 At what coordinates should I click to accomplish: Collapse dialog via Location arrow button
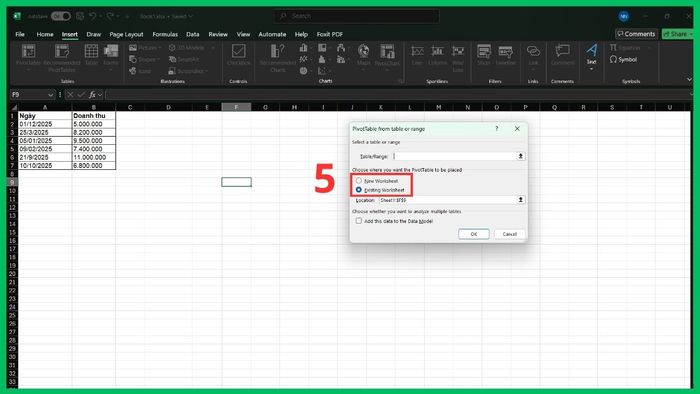click(521, 200)
